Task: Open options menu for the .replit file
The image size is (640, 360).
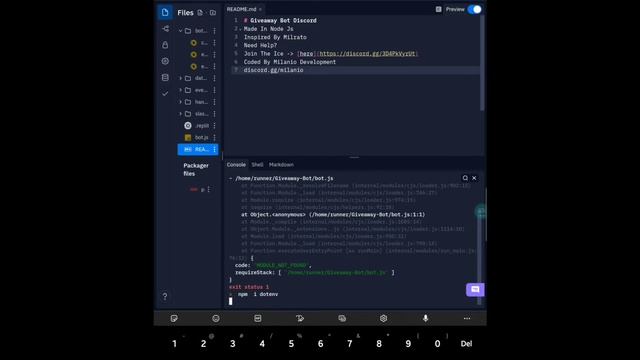Action: point(214,126)
